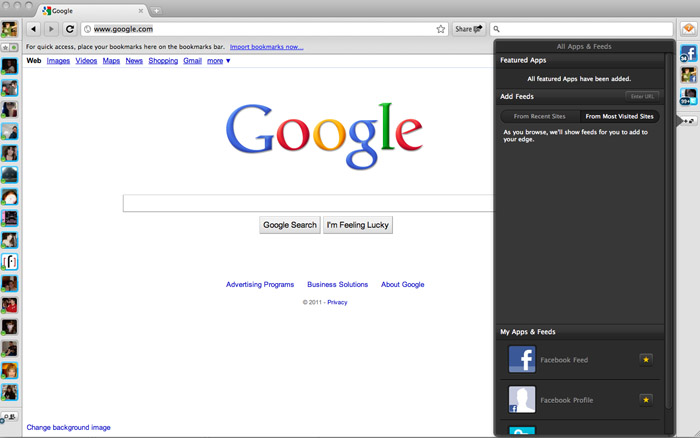Select the Google browser tab
Image resolution: width=700 pixels, height=438 pixels.
[x=92, y=11]
